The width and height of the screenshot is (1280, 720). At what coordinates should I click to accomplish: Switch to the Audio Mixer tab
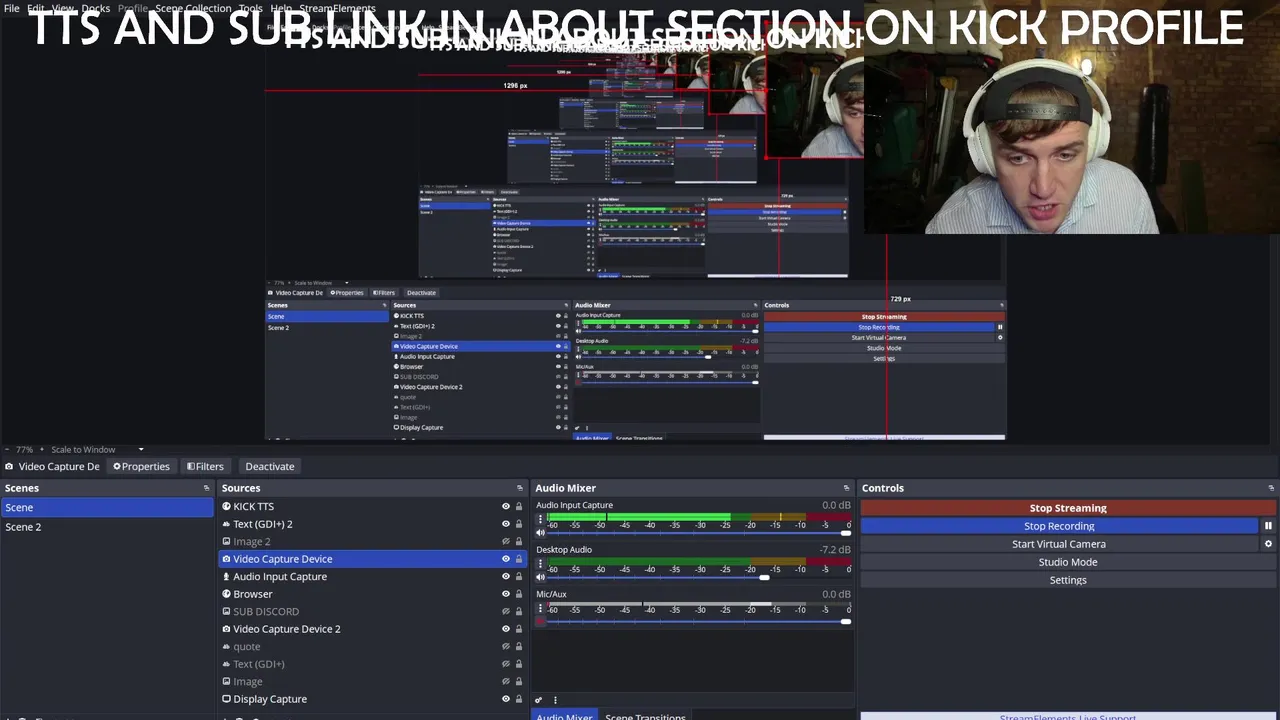point(564,716)
